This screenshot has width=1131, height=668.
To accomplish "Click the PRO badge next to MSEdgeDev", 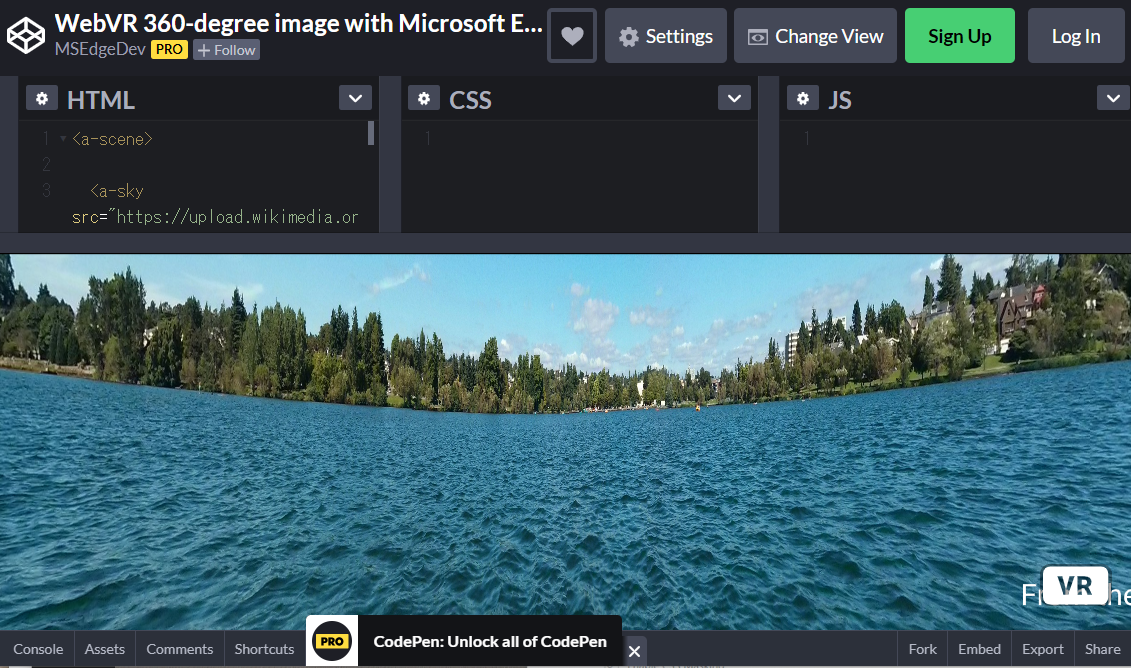I will point(170,50).
